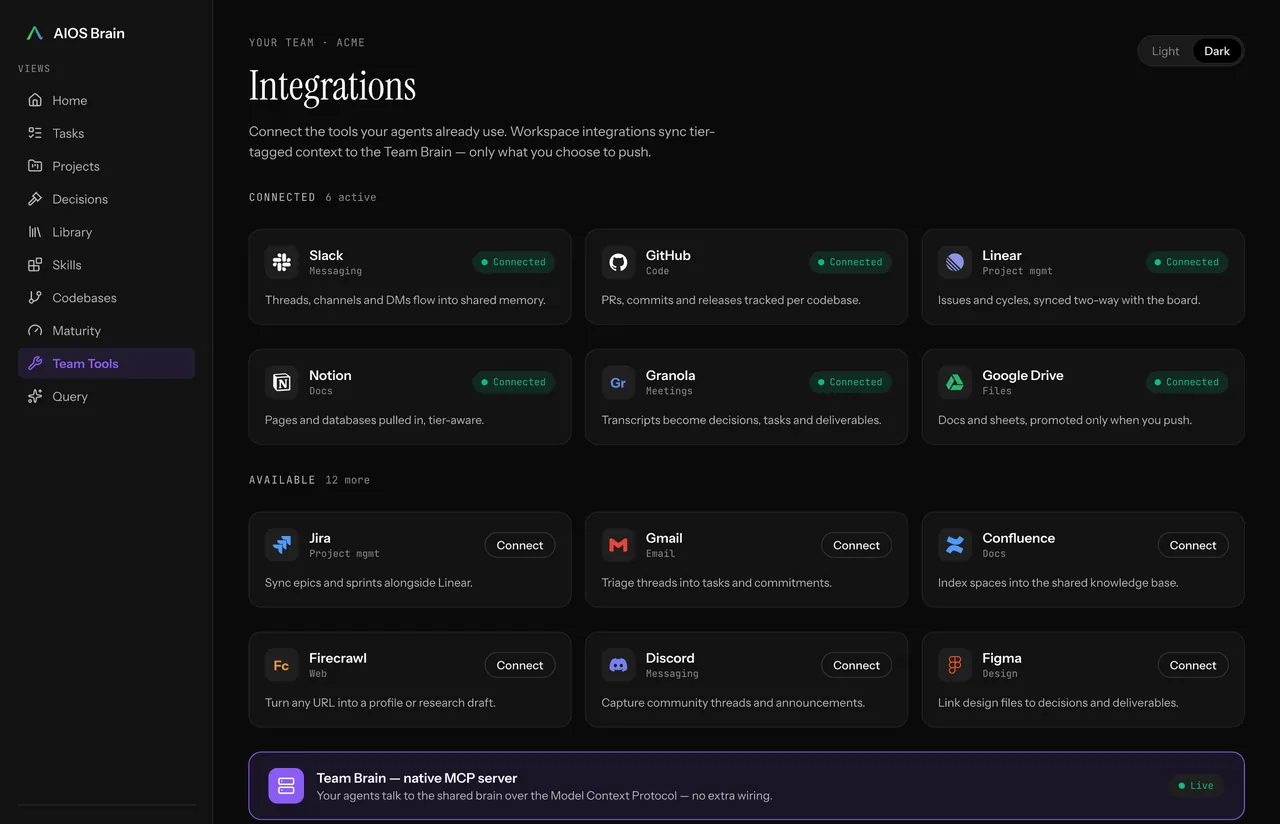
Task: Open the Projects view
Action: pos(106,166)
